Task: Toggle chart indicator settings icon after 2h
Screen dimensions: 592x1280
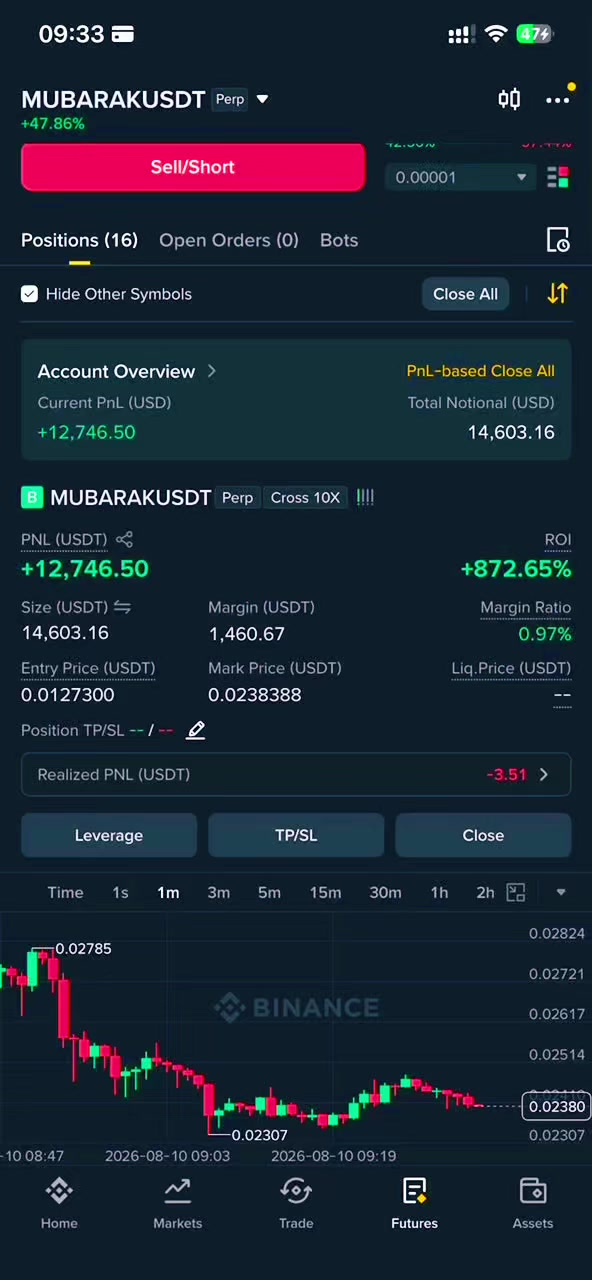Action: pos(516,892)
